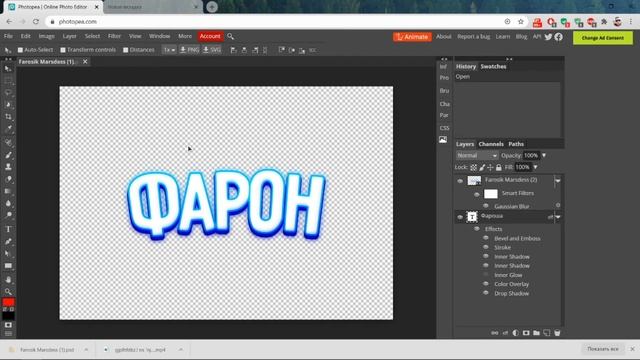
Task: Create a new folder in Layers panel
Action: pyautogui.click(x=536, y=333)
